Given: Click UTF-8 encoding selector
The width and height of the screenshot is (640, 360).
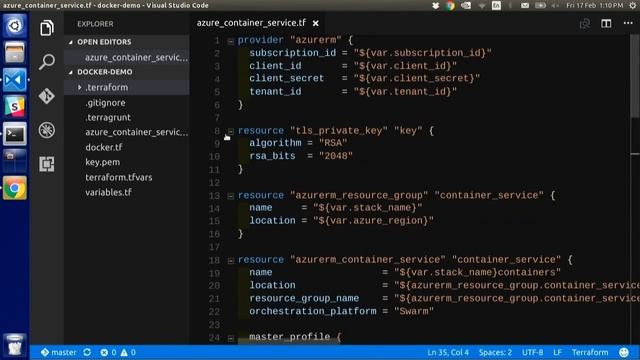Looking at the screenshot, I should 533,352.
